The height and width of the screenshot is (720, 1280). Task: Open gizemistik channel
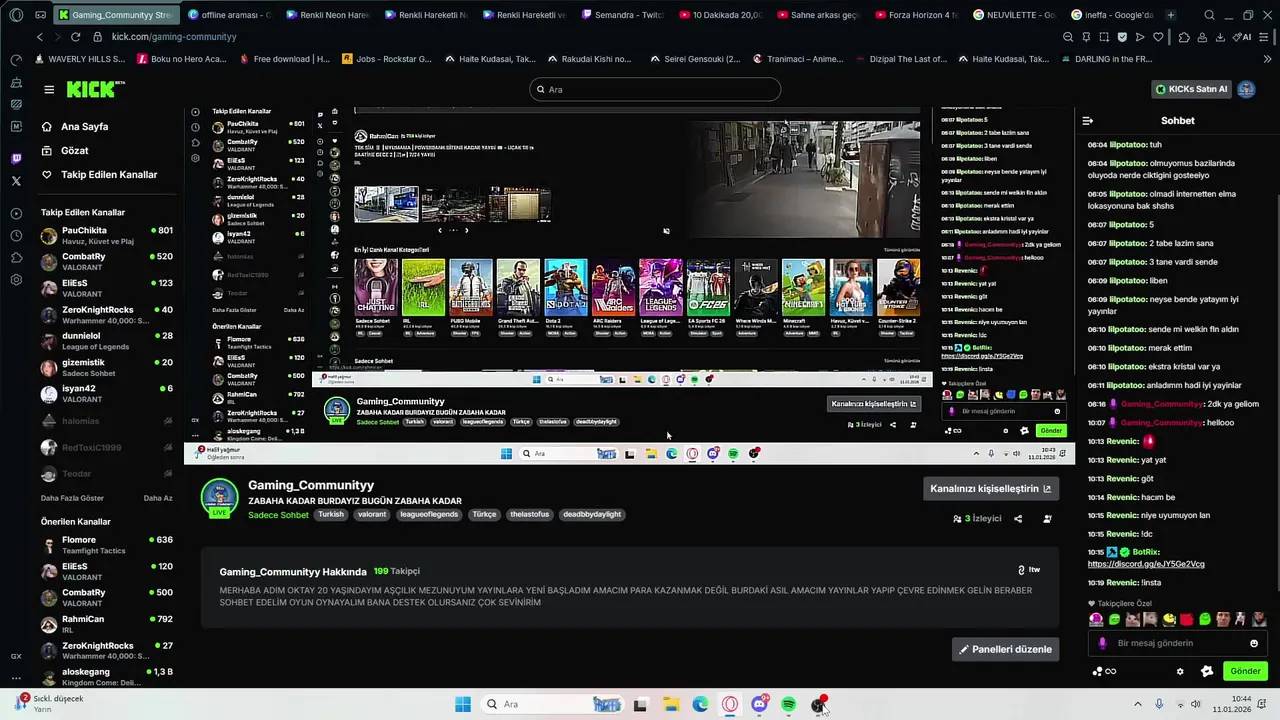pos(107,368)
